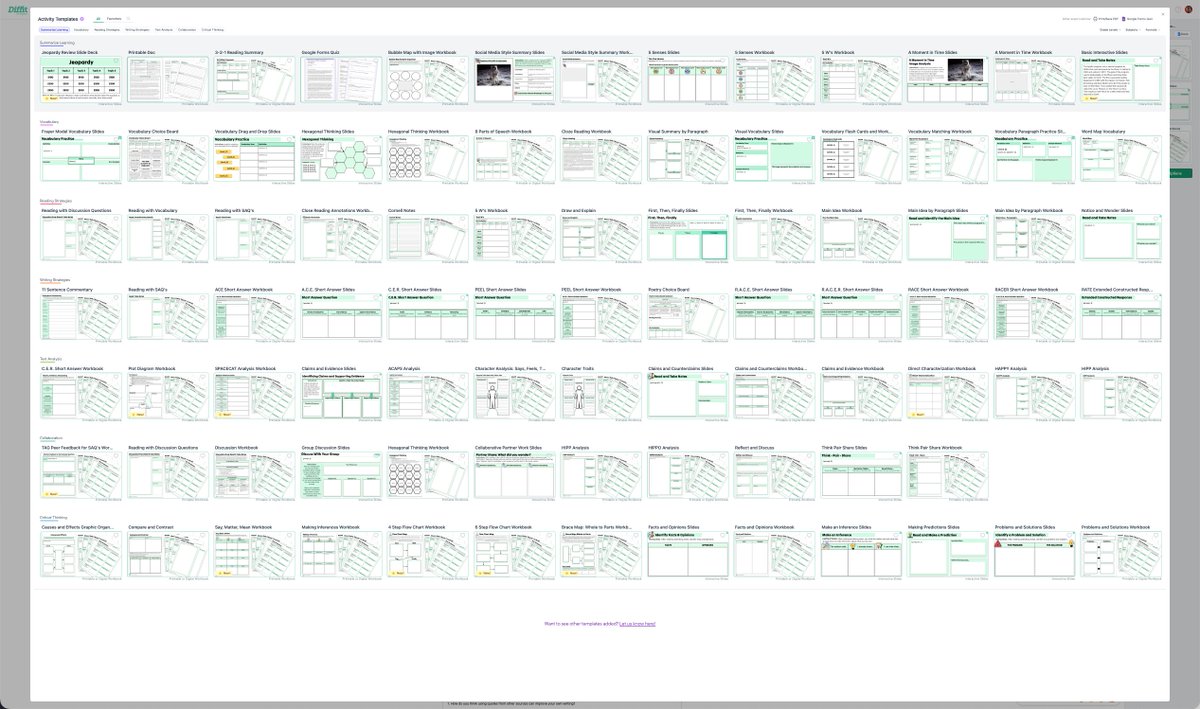Open Vocabulary Drag and Drop Slides thumbnail

[255, 158]
